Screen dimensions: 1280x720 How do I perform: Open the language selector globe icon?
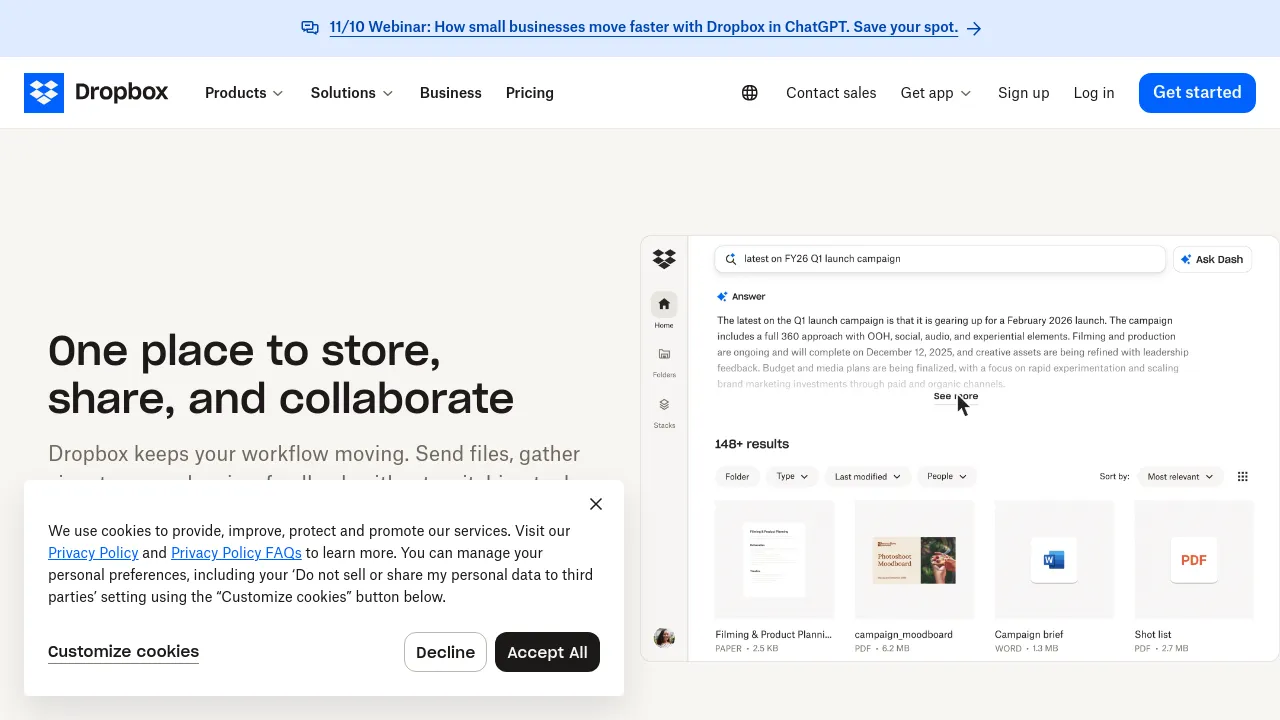(750, 93)
